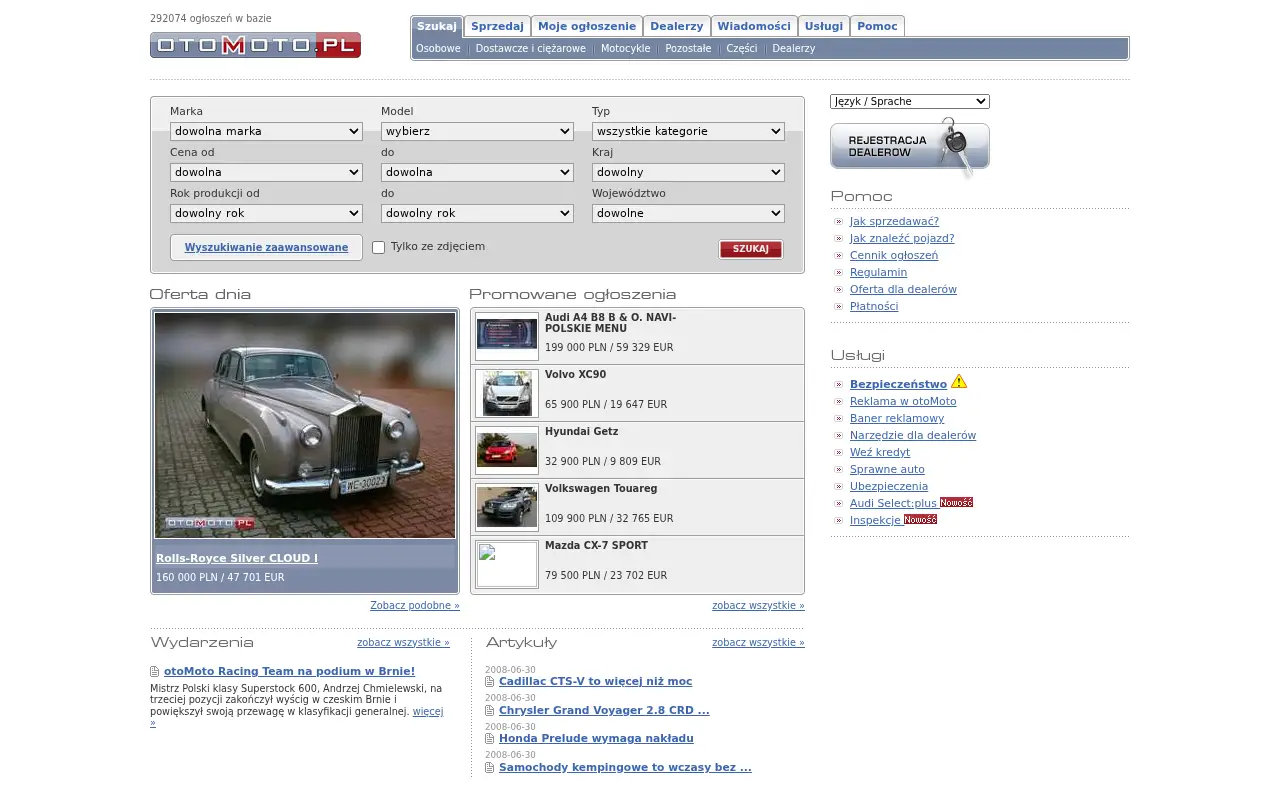1280x800 pixels.
Task: Open the Marka dropdown
Action: tap(266, 131)
